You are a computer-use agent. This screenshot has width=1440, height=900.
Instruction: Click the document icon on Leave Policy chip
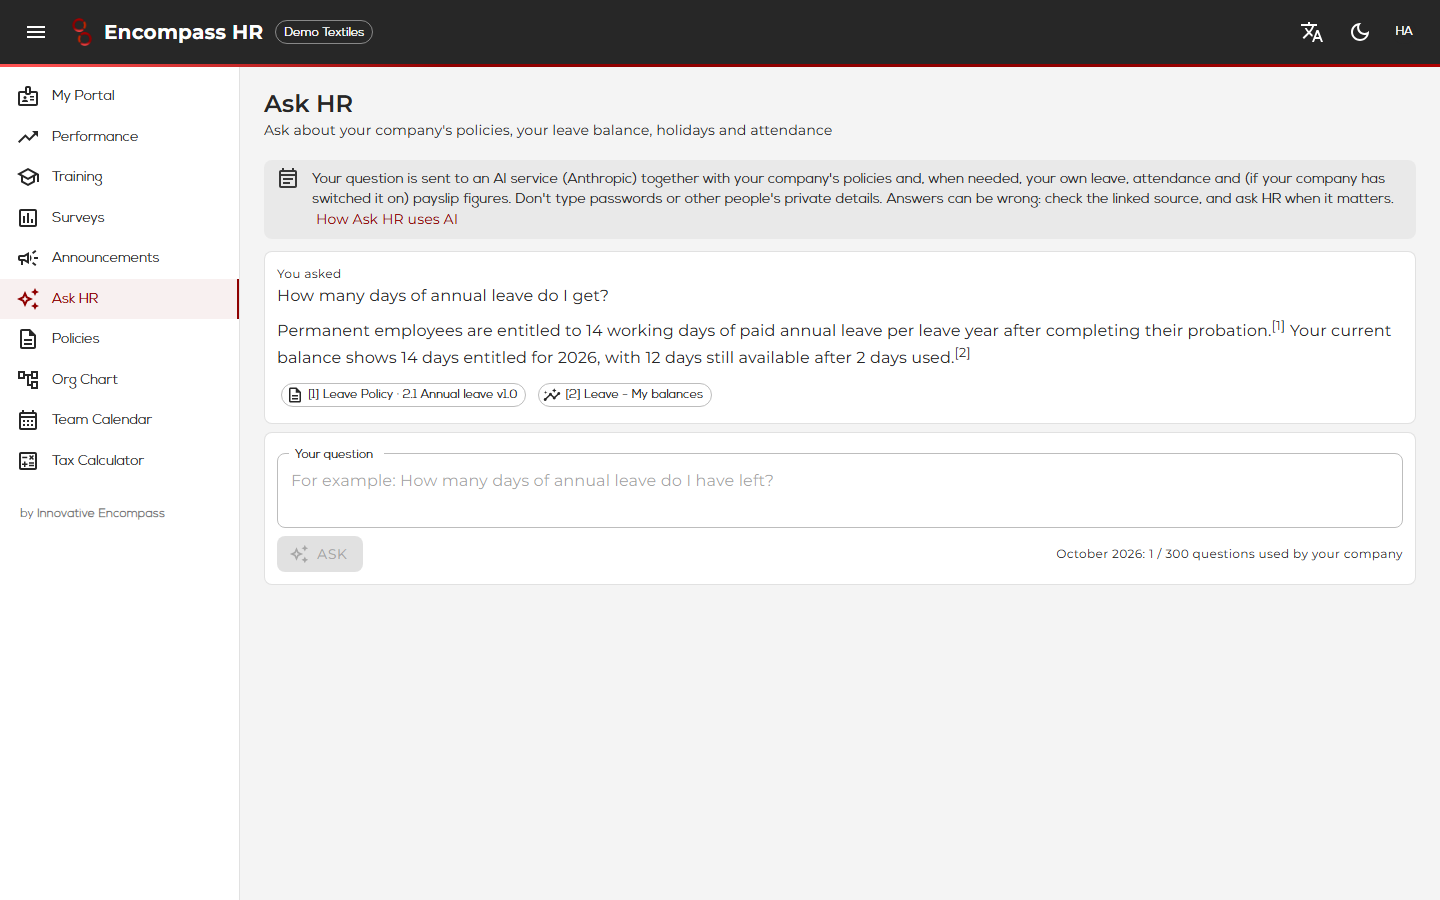tap(295, 395)
